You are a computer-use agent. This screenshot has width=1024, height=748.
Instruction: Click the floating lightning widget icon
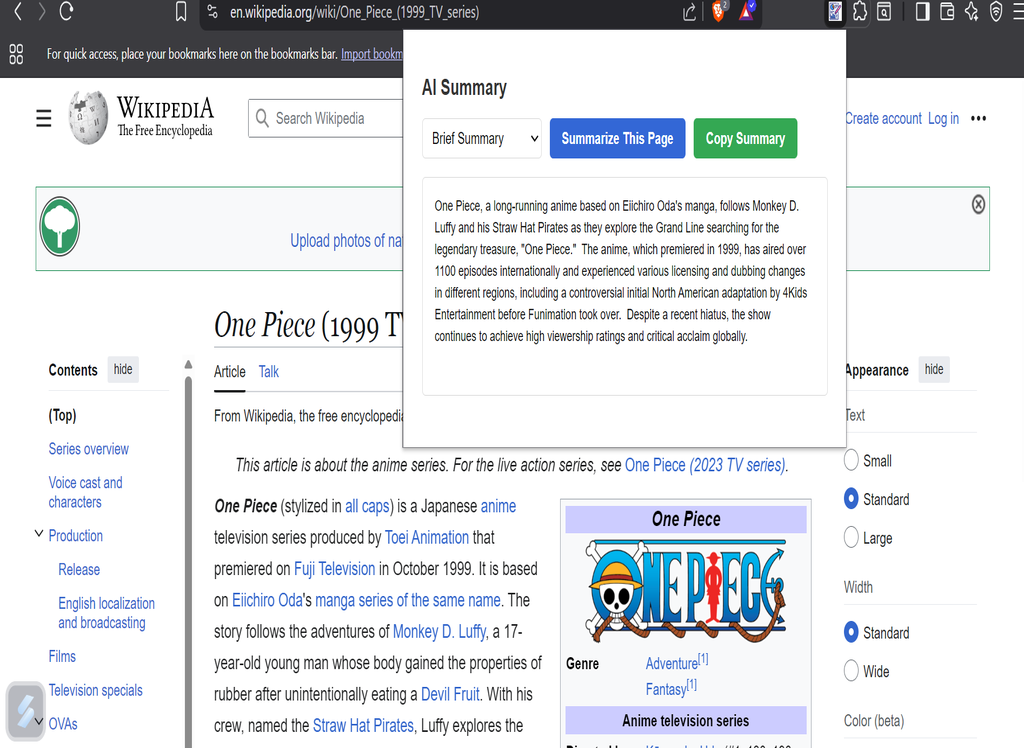pyautogui.click(x=25, y=711)
